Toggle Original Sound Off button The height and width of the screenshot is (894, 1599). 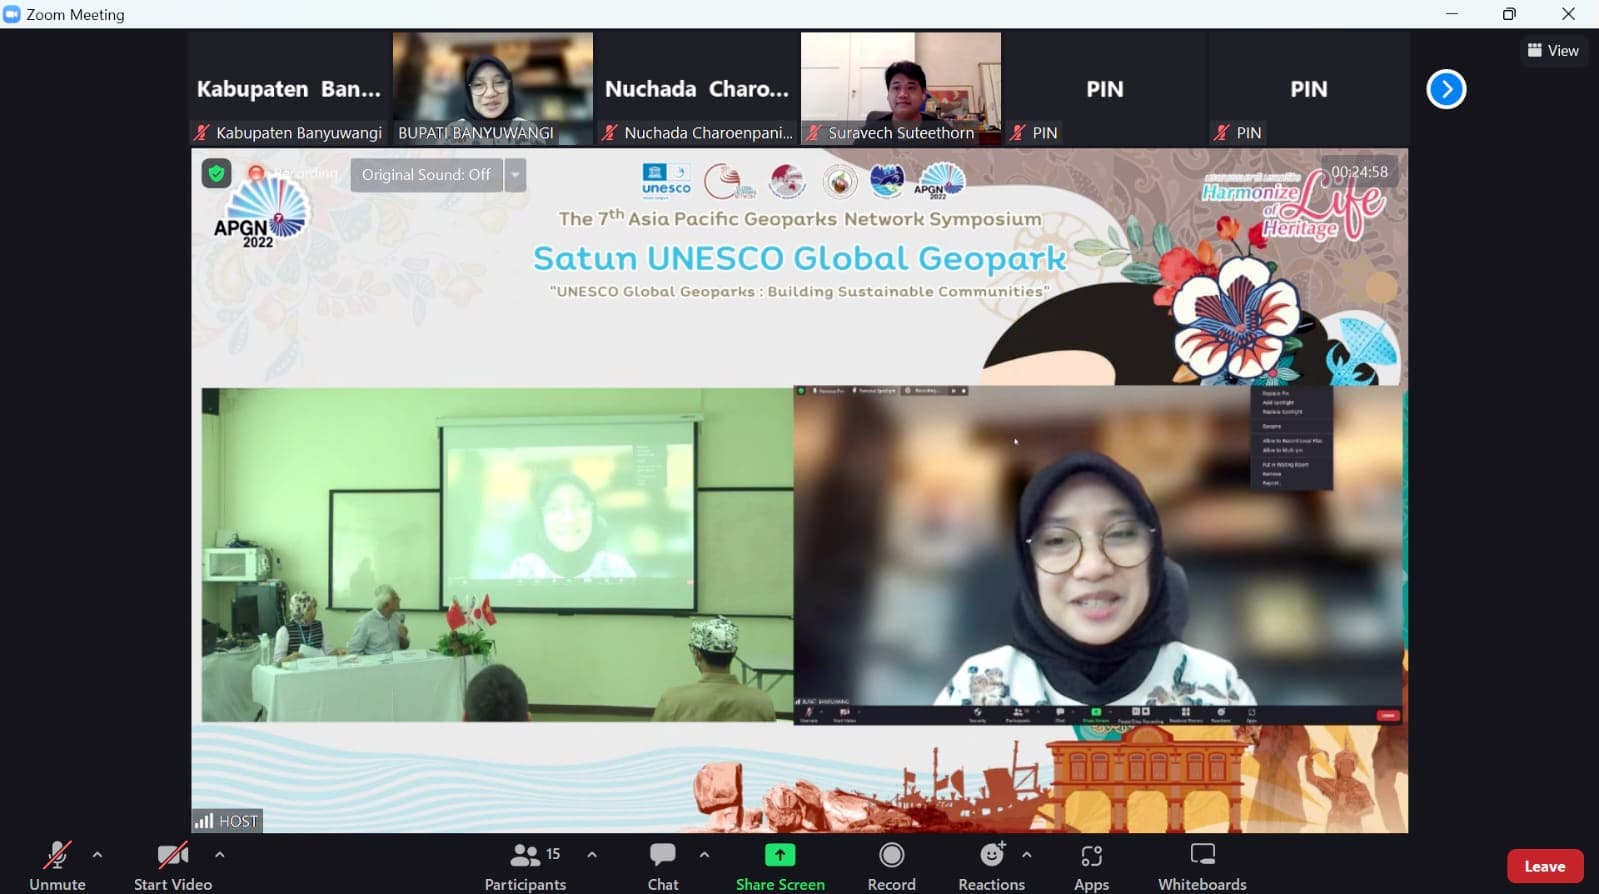(x=426, y=175)
